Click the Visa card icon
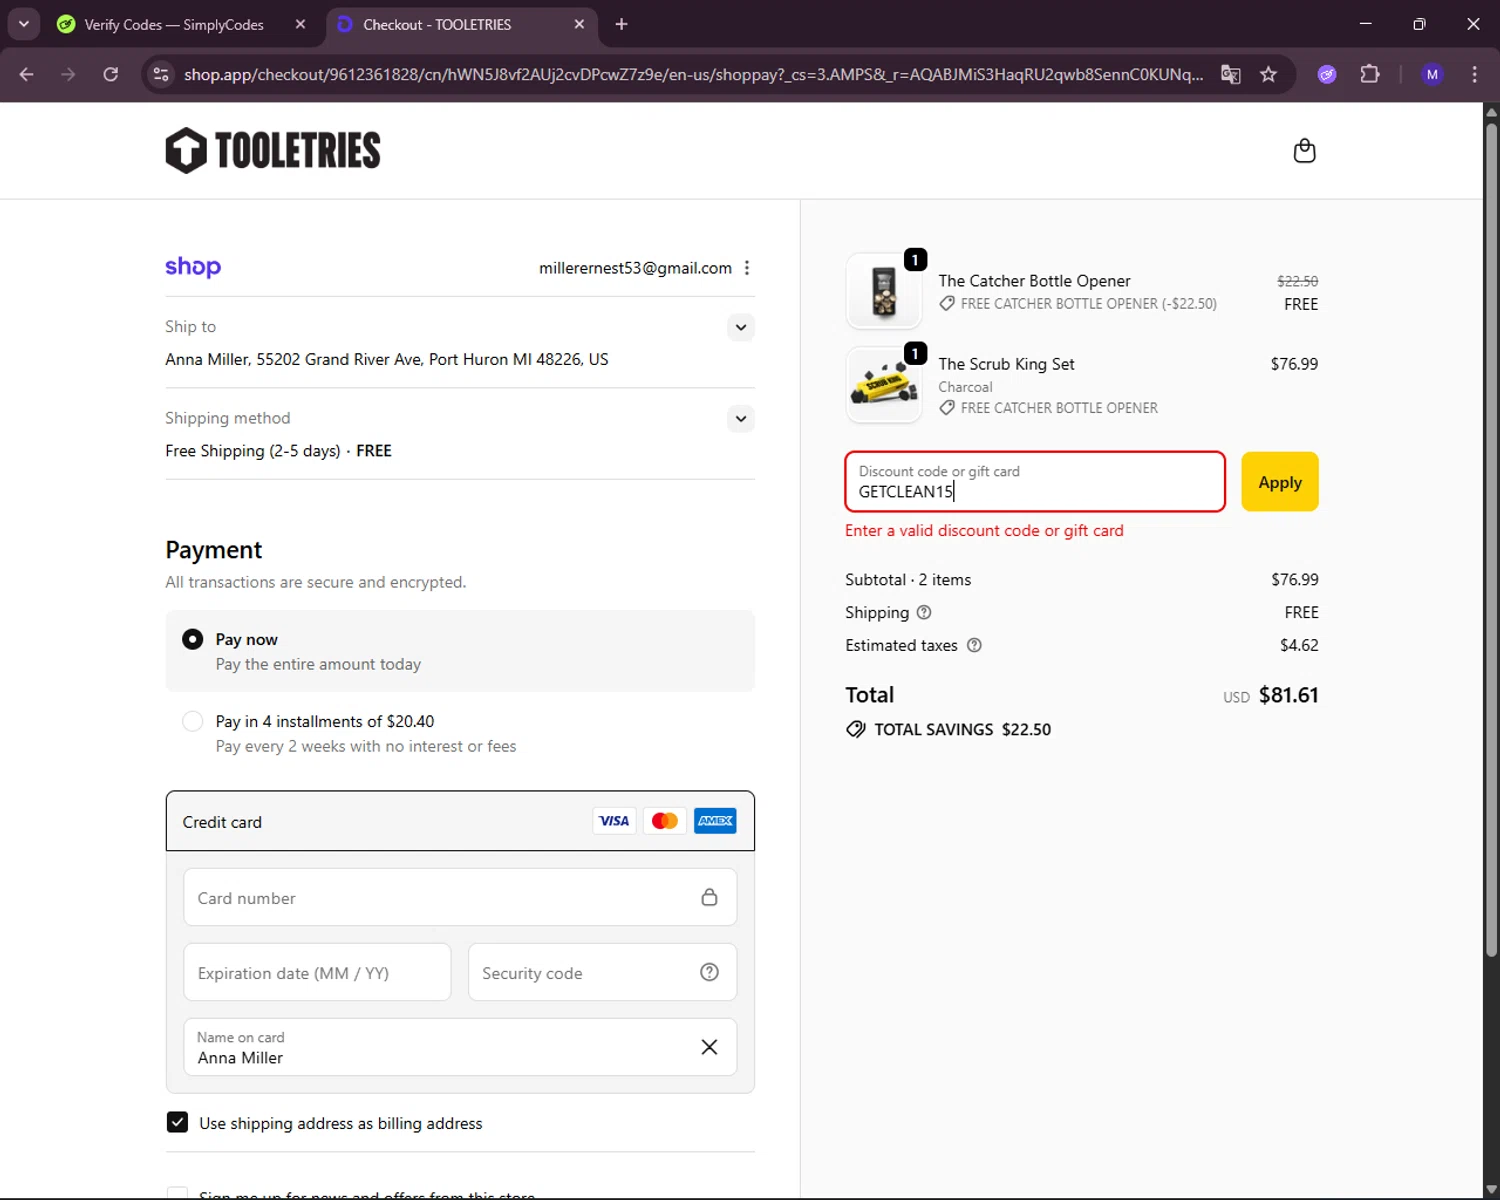Viewport: 1500px width, 1200px height. click(614, 821)
